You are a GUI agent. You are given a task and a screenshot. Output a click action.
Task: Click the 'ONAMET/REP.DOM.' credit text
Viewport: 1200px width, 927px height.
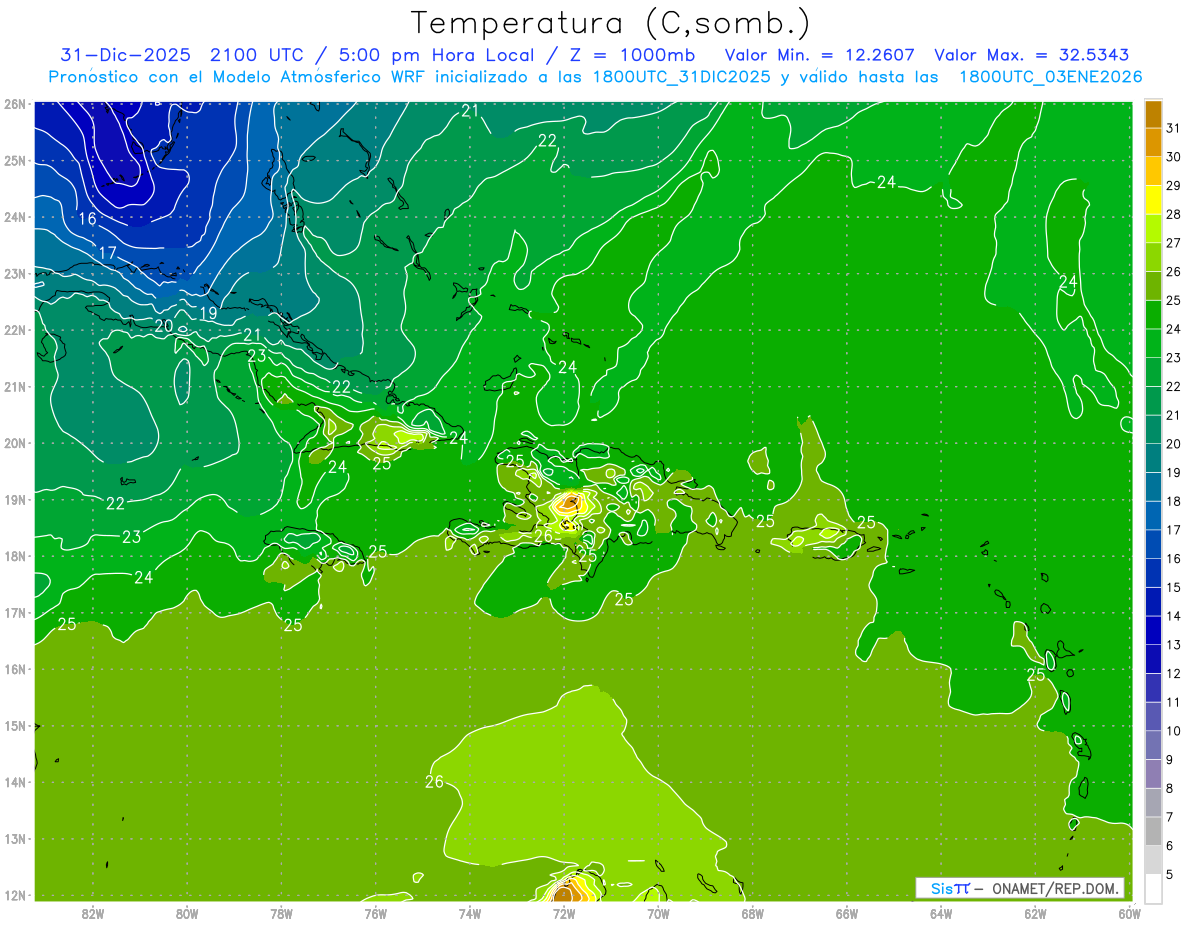[x=1057, y=888]
